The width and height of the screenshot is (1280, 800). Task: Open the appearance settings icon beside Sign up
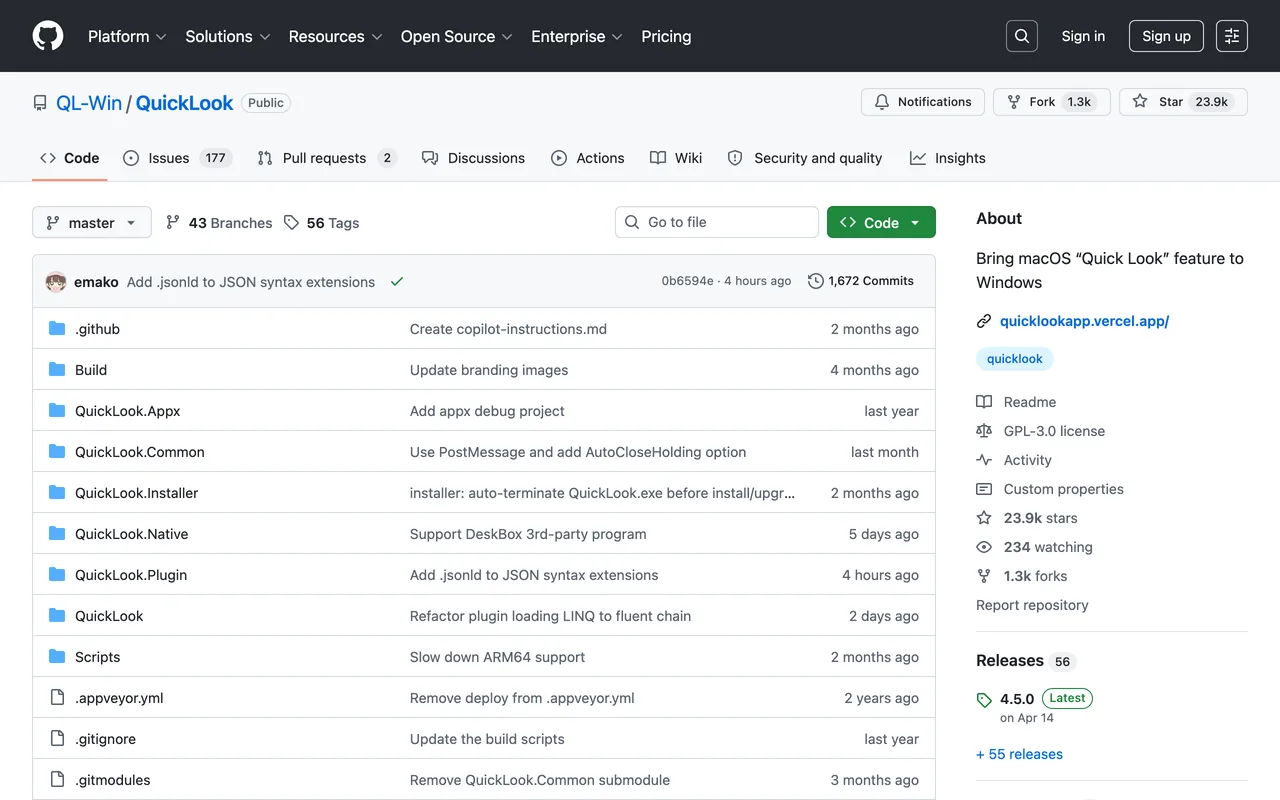(1232, 36)
